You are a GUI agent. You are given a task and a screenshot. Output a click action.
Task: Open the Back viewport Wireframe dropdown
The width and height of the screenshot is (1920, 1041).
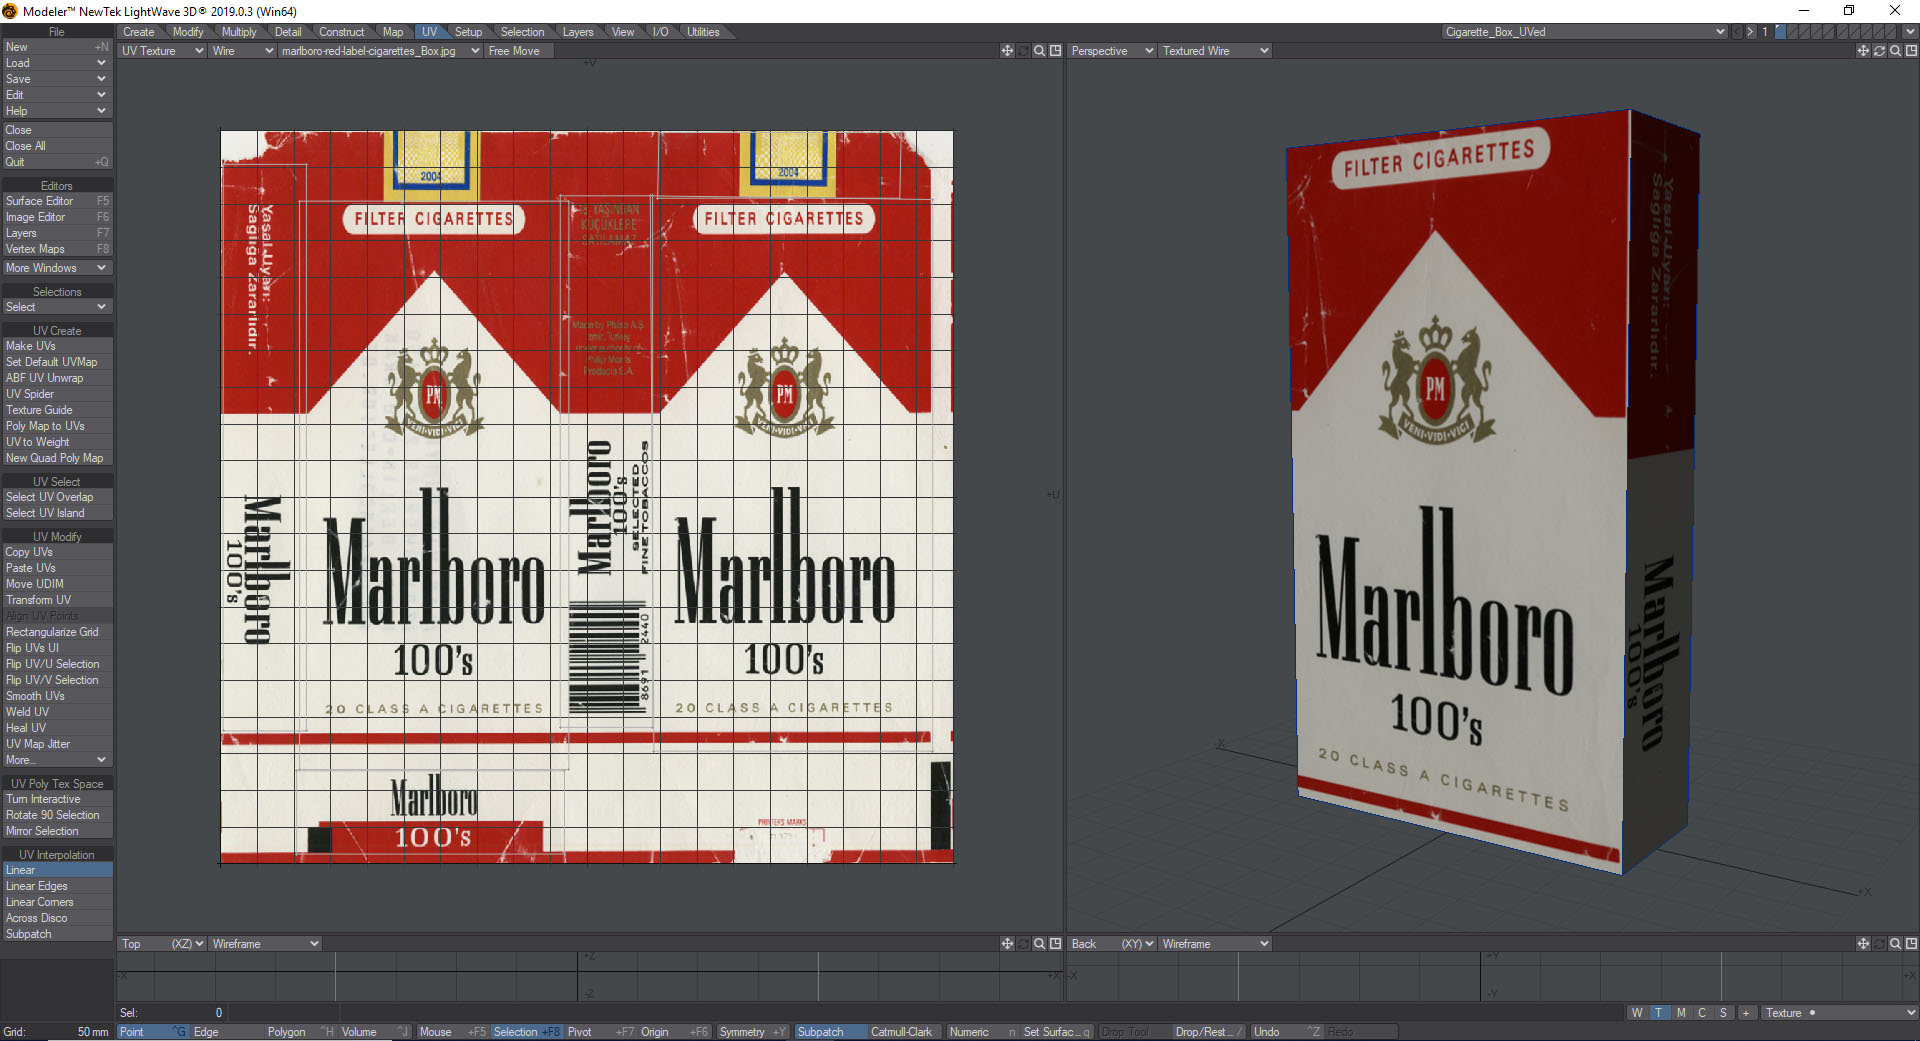click(1215, 944)
